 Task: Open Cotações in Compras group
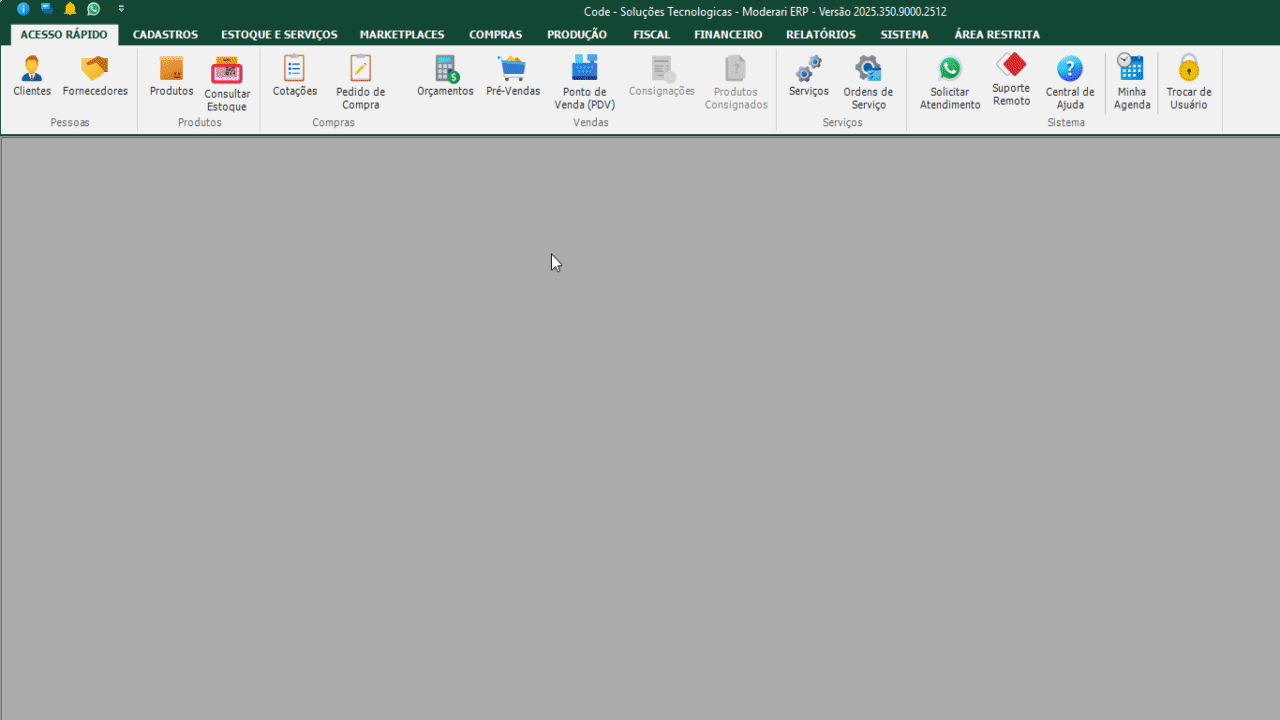click(x=295, y=77)
